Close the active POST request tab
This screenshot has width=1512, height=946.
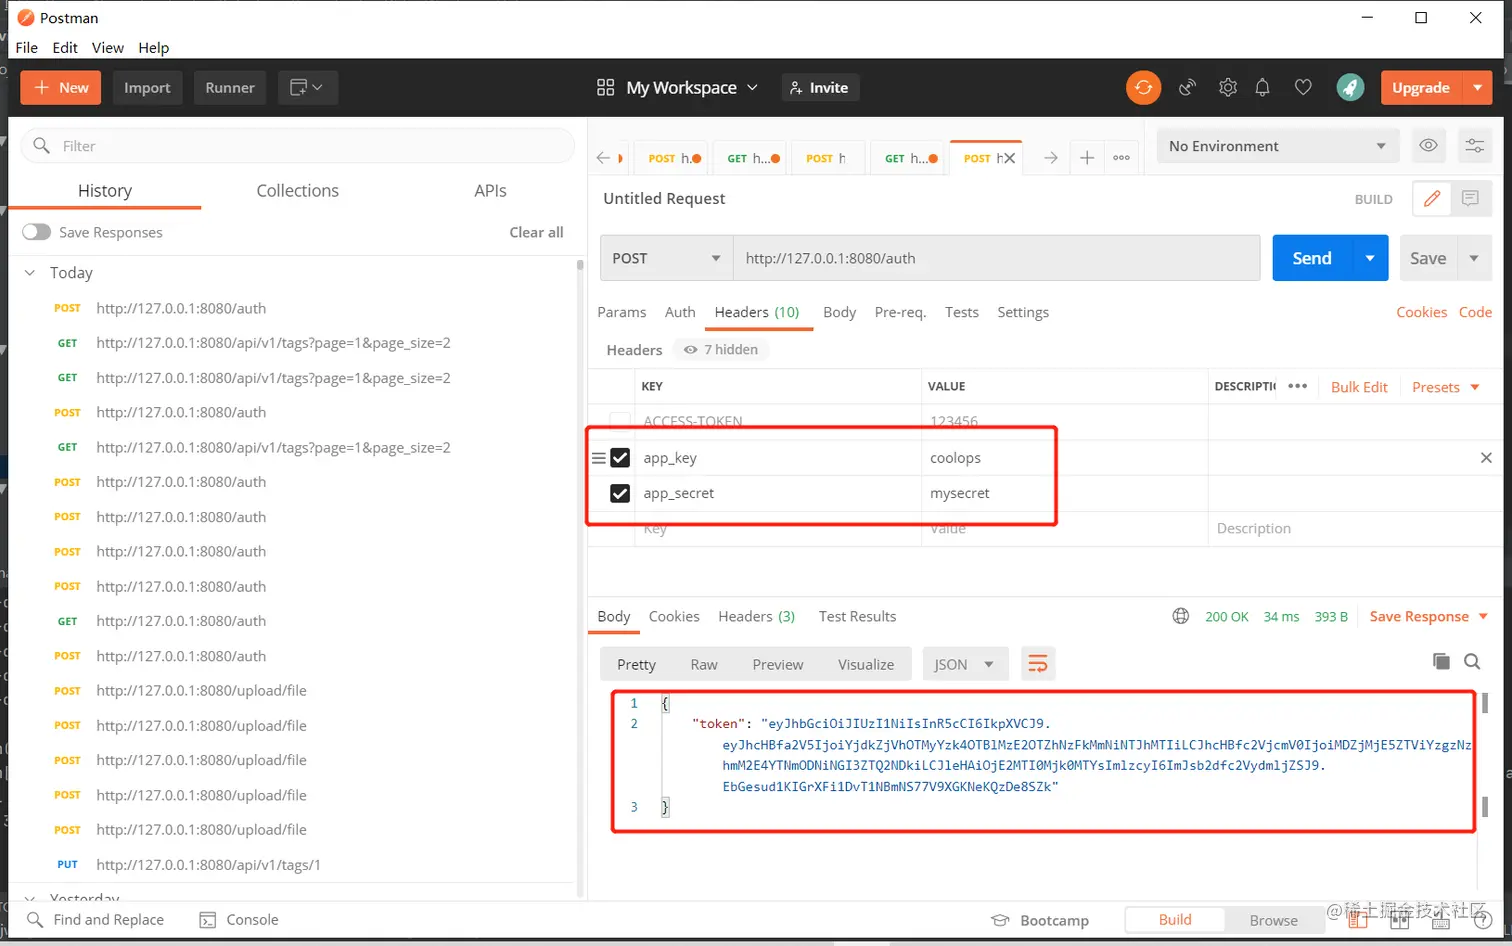point(1009,158)
